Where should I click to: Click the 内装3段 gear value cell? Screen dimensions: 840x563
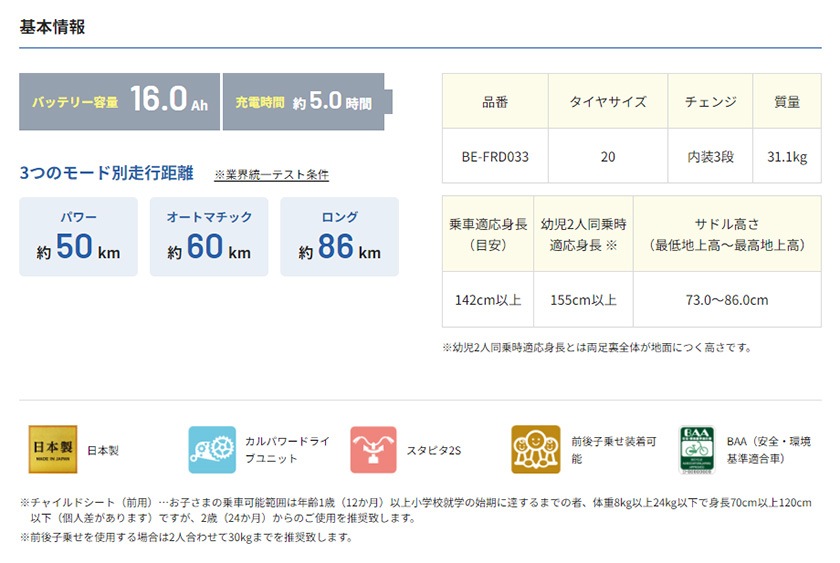710,157
